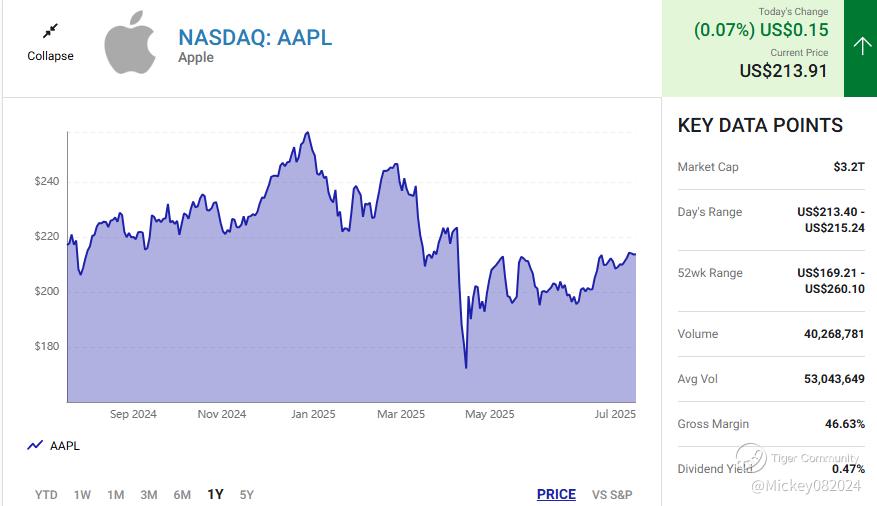Collapse the stock quote panel
This screenshot has width=877, height=506.
click(x=50, y=56)
